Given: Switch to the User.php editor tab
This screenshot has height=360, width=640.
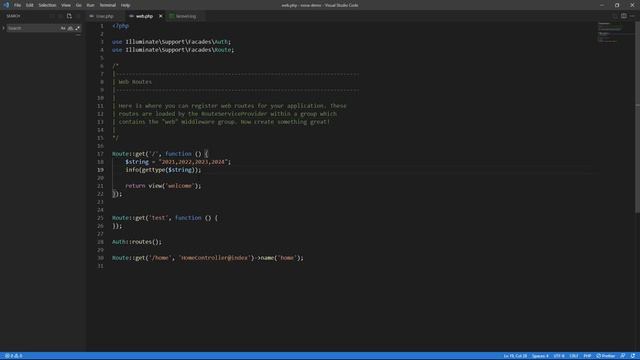Looking at the screenshot, I should coord(104,16).
